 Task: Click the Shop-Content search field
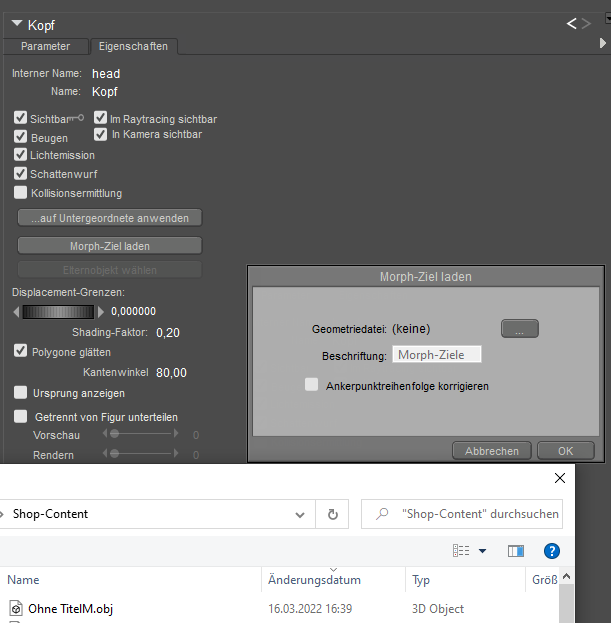[462, 514]
